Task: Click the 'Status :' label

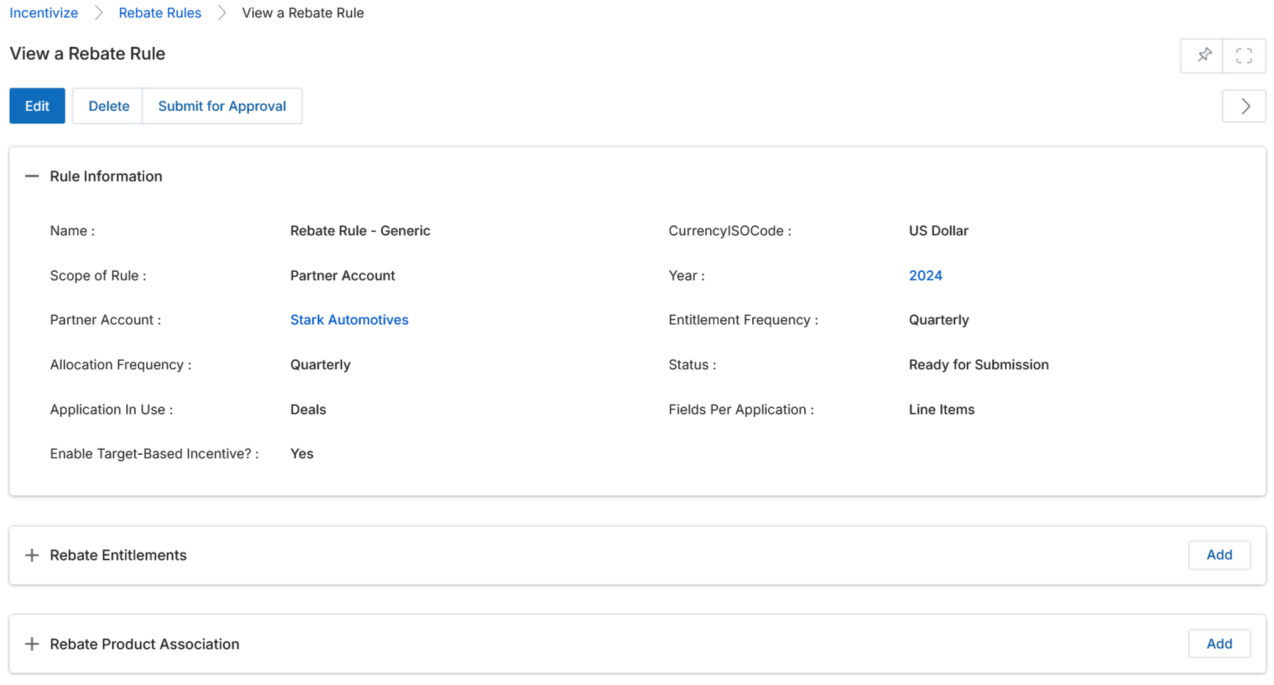Action: coord(692,365)
